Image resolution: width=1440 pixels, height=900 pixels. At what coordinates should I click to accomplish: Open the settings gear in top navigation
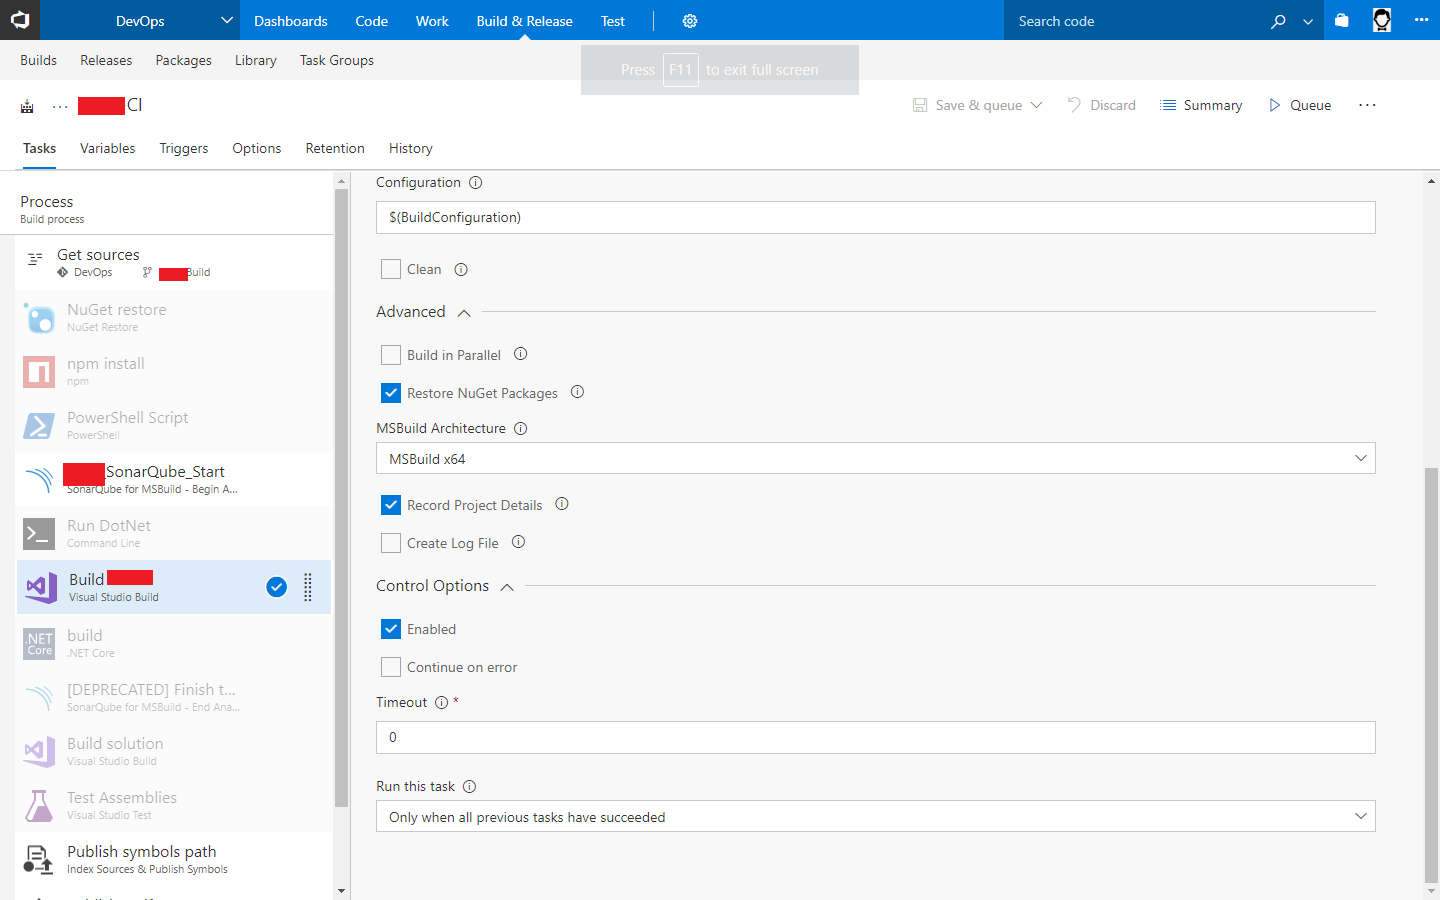click(690, 21)
